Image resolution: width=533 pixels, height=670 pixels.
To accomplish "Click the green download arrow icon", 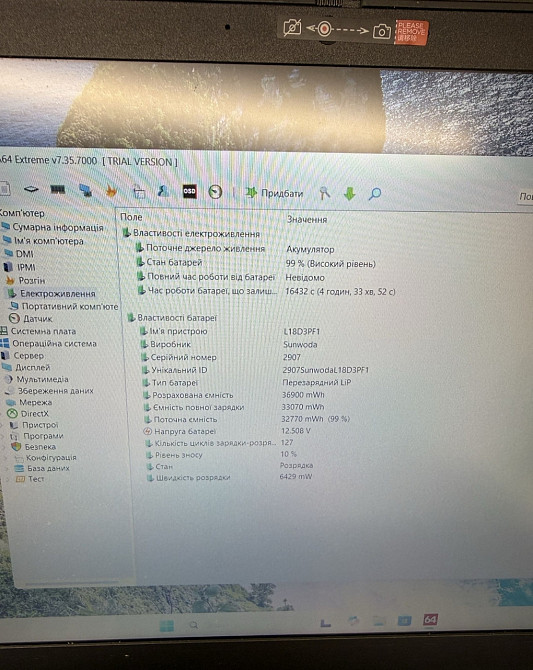I will (350, 194).
